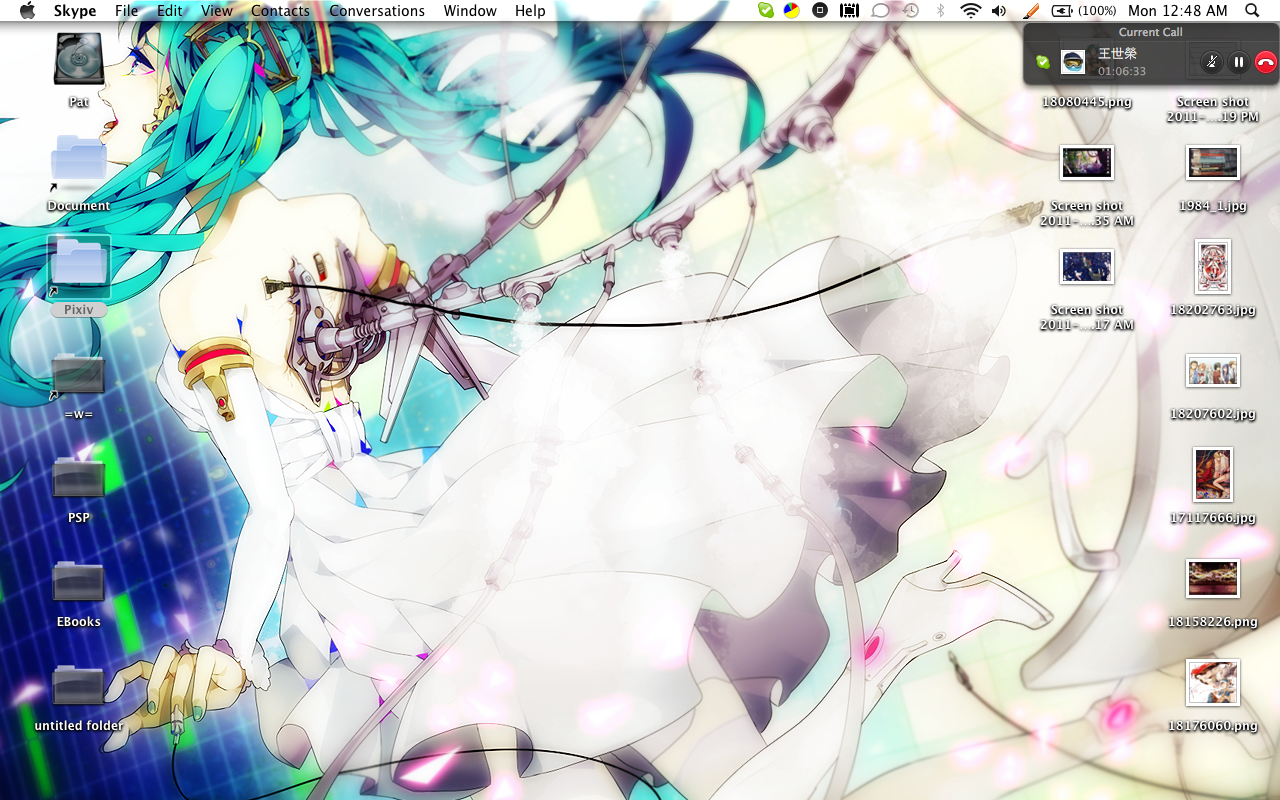Select the Pat hard drive icon
Screen dimensions: 1280x800
[79, 58]
